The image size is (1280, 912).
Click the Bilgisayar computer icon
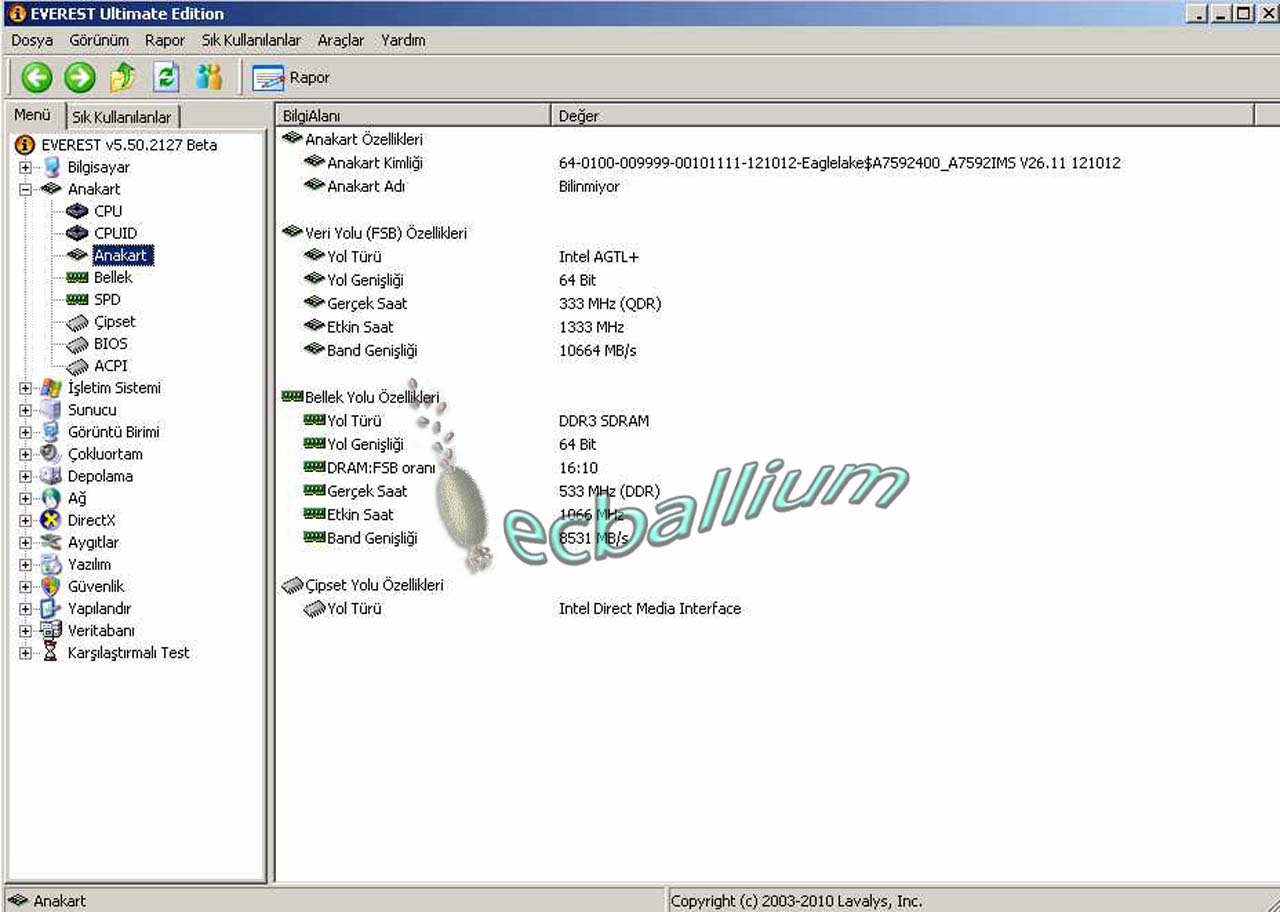[x=51, y=167]
